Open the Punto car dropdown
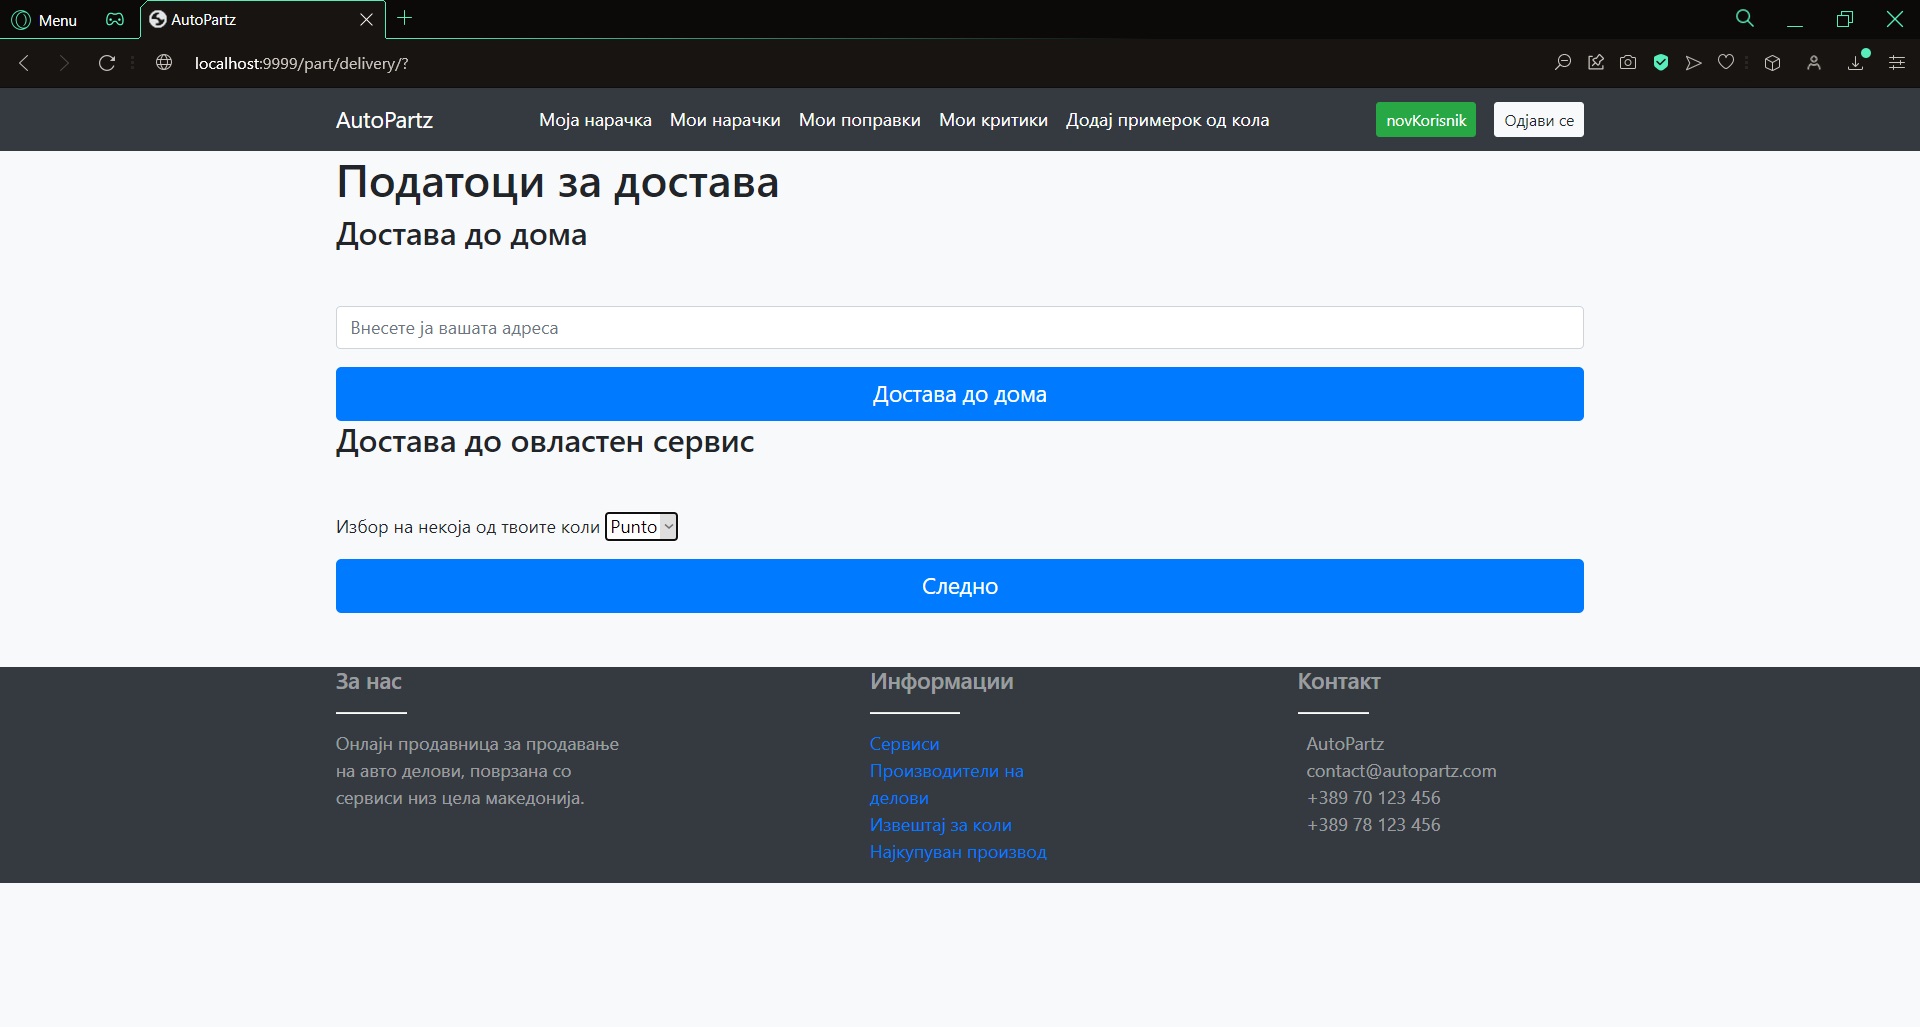Screen dimensions: 1920x1027 click(641, 527)
